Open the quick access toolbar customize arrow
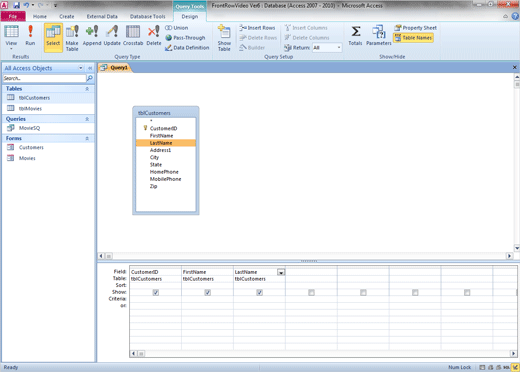Screen dimensions: 520x372 [55, 5]
